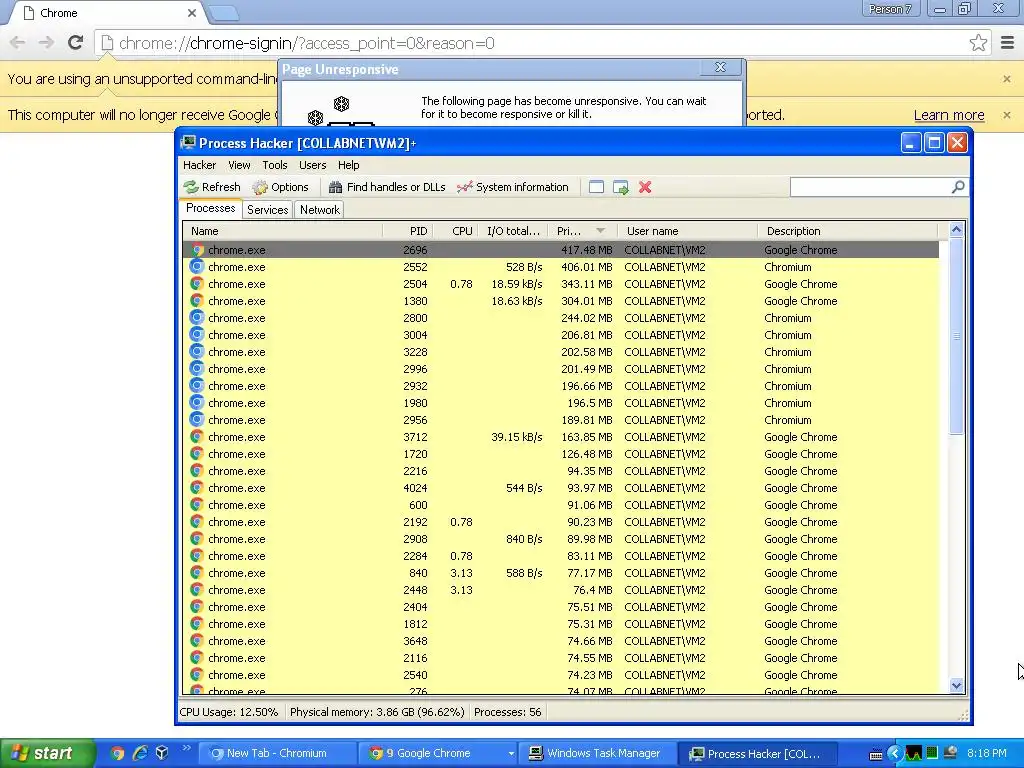This screenshot has height=768, width=1024.
Task: Reload the page in Chrome window
Action: (75, 43)
